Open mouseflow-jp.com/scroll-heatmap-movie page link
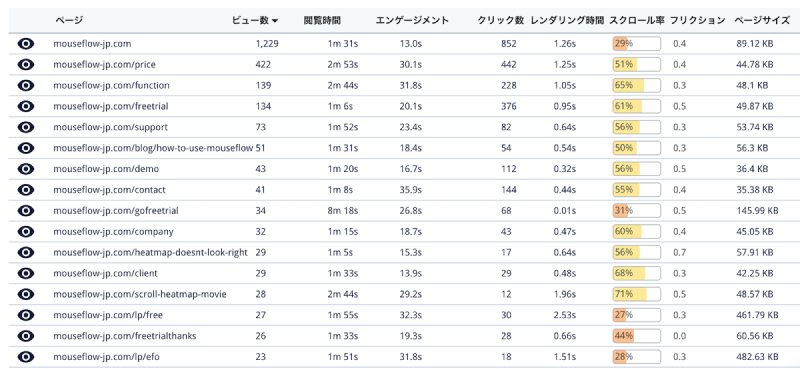Viewport: 800px width, 369px height. (x=140, y=294)
